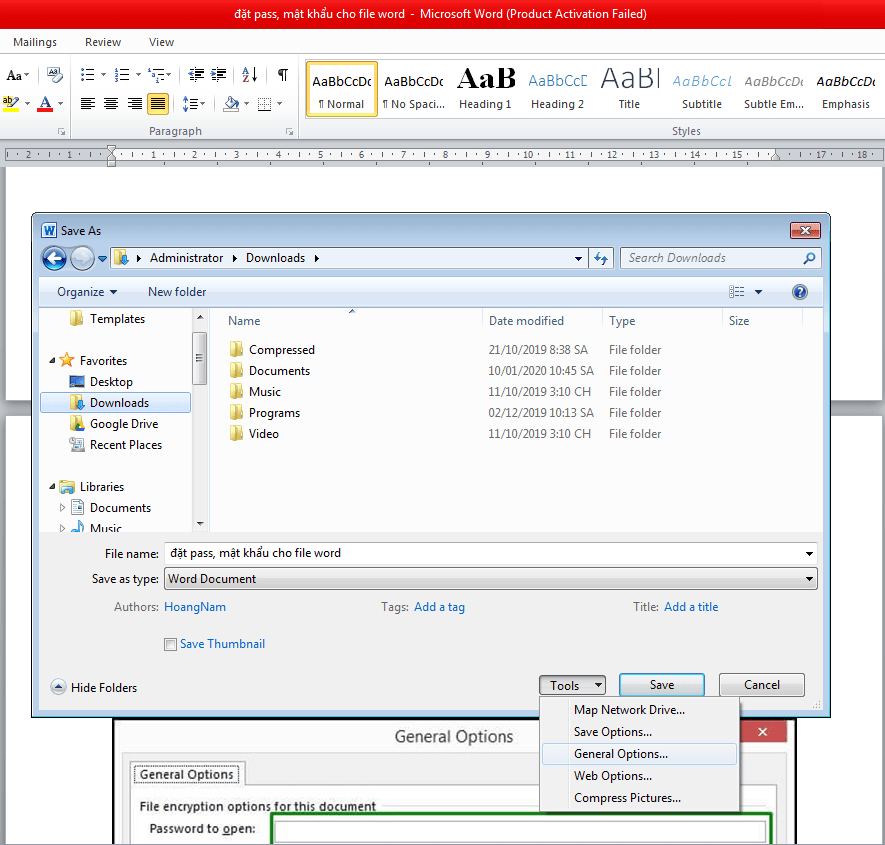Viewport: 885px width, 845px height.
Task: Click the Add a tag link
Action: tap(439, 607)
